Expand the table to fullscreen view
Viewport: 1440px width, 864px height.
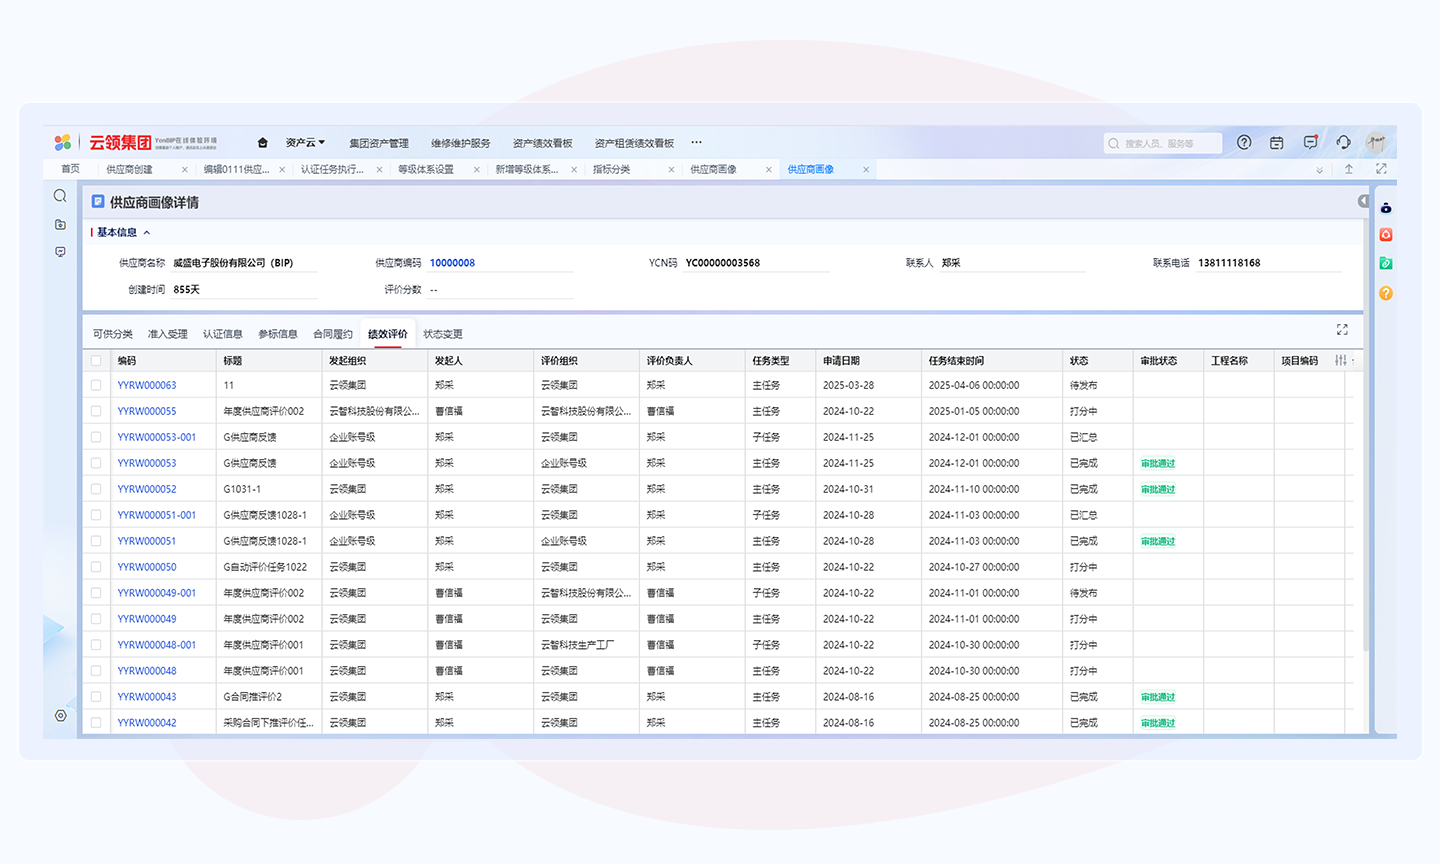(1342, 330)
